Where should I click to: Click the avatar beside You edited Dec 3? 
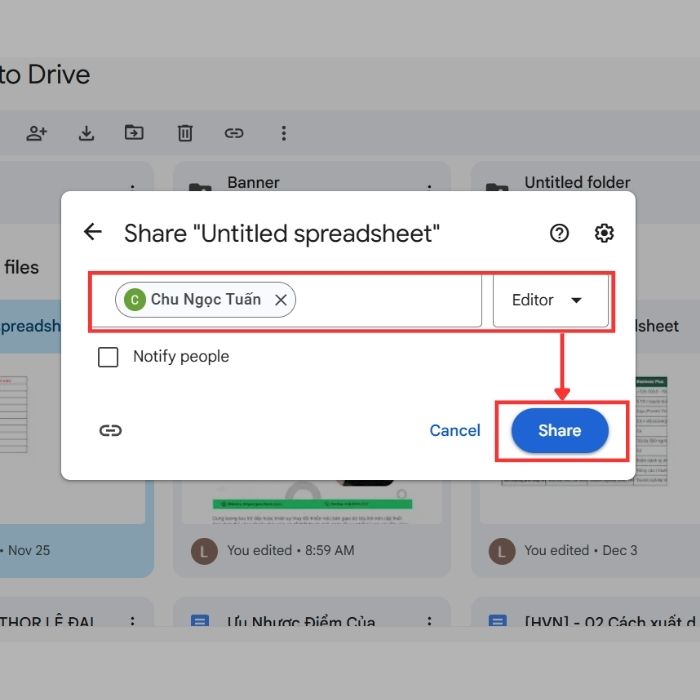click(502, 551)
